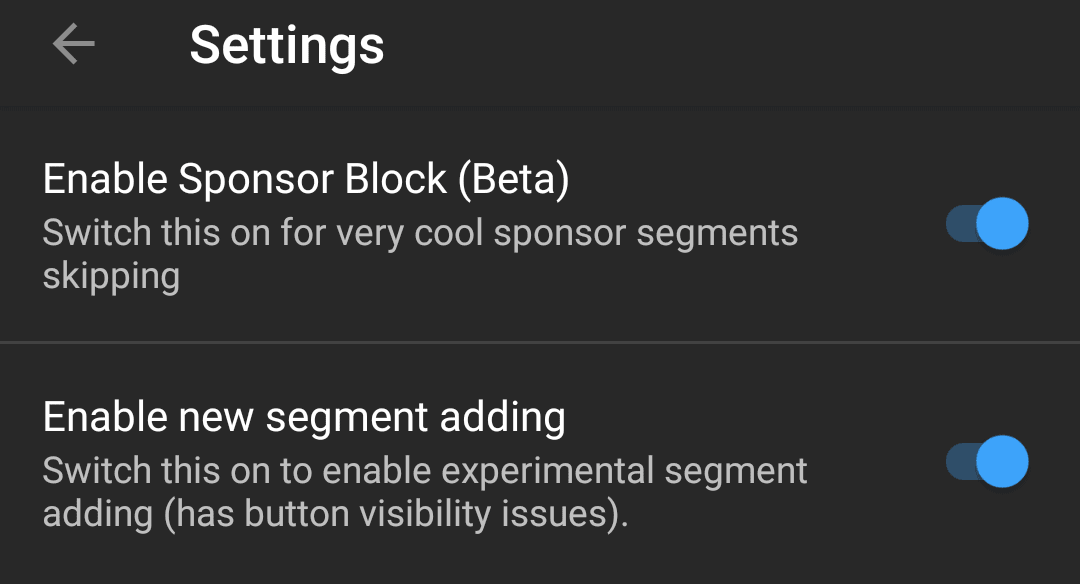Screen dimensions: 1080x584
Task: Click the divider line between the two settings
Action: pyautogui.click(x=540, y=342)
